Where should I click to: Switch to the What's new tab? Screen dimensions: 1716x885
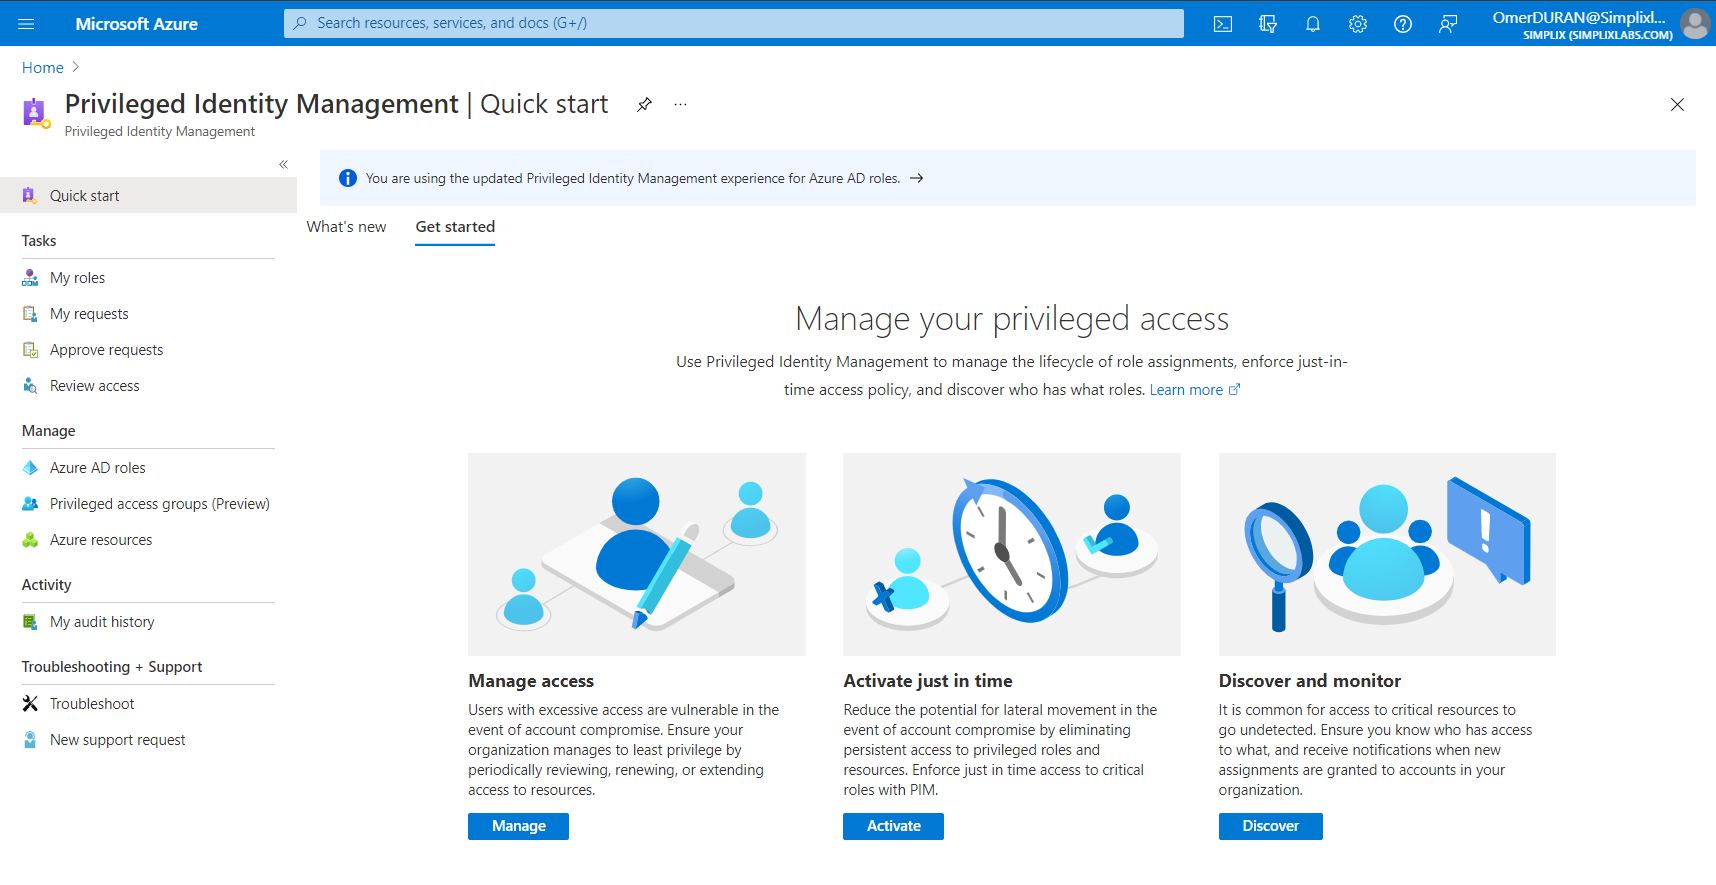pyautogui.click(x=346, y=227)
